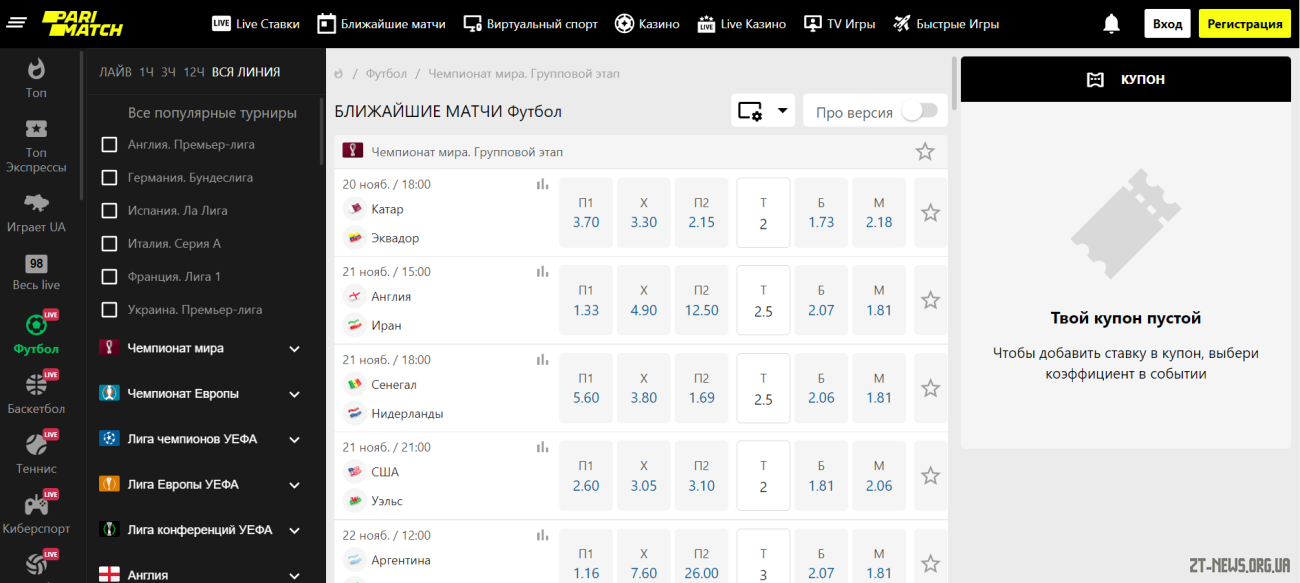This screenshot has width=1300, height=583.
Task: Add Аргентина match to favorites
Action: [930, 563]
